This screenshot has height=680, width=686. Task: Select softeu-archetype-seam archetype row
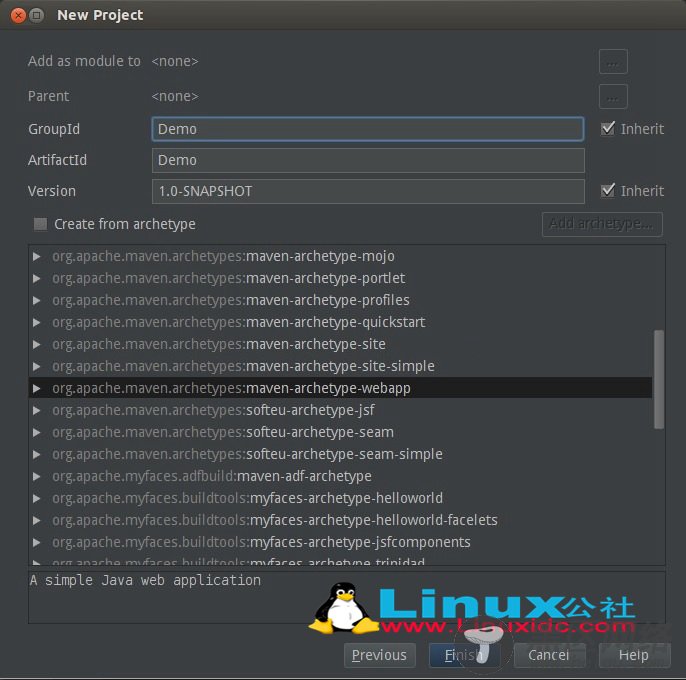[341, 432]
